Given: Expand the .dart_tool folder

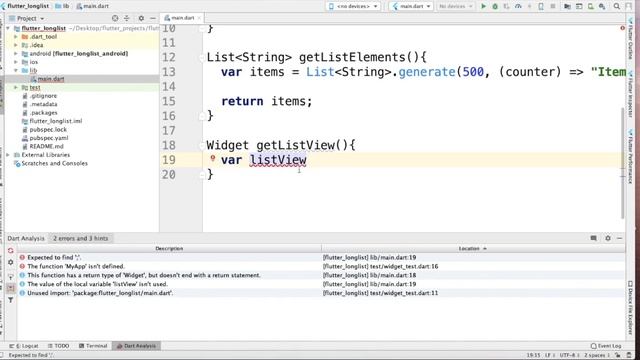Looking at the screenshot, I should pyautogui.click(x=16, y=37).
